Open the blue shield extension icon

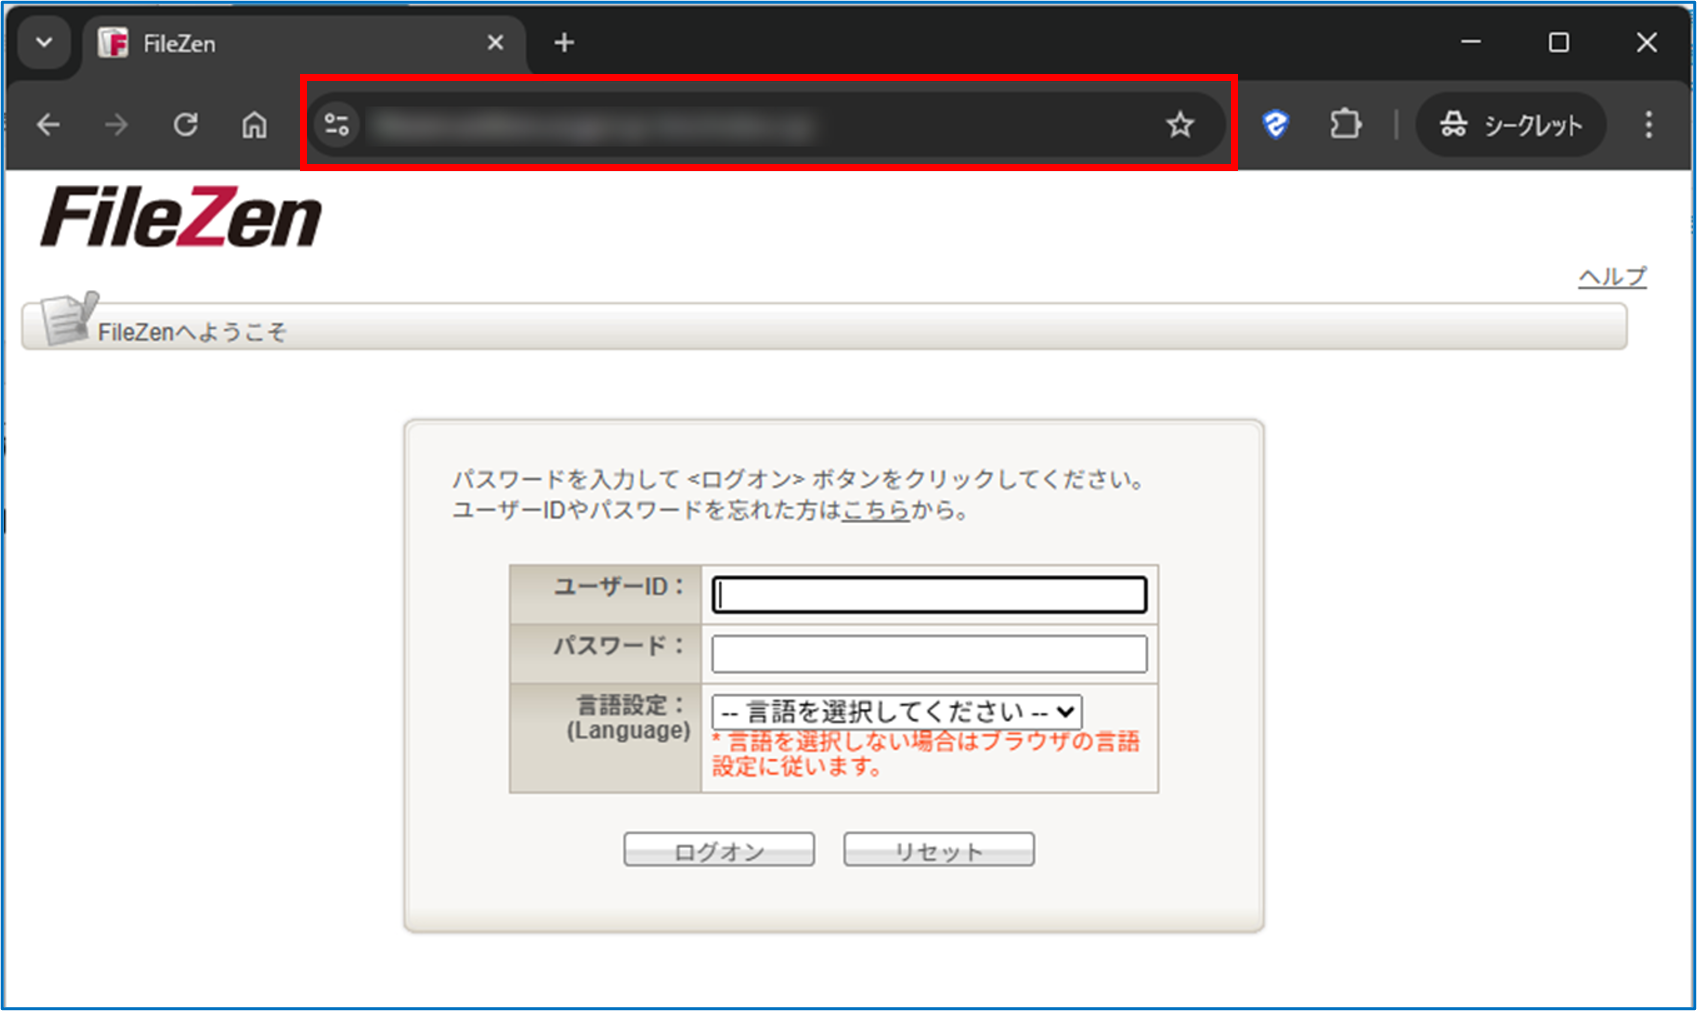click(1275, 125)
